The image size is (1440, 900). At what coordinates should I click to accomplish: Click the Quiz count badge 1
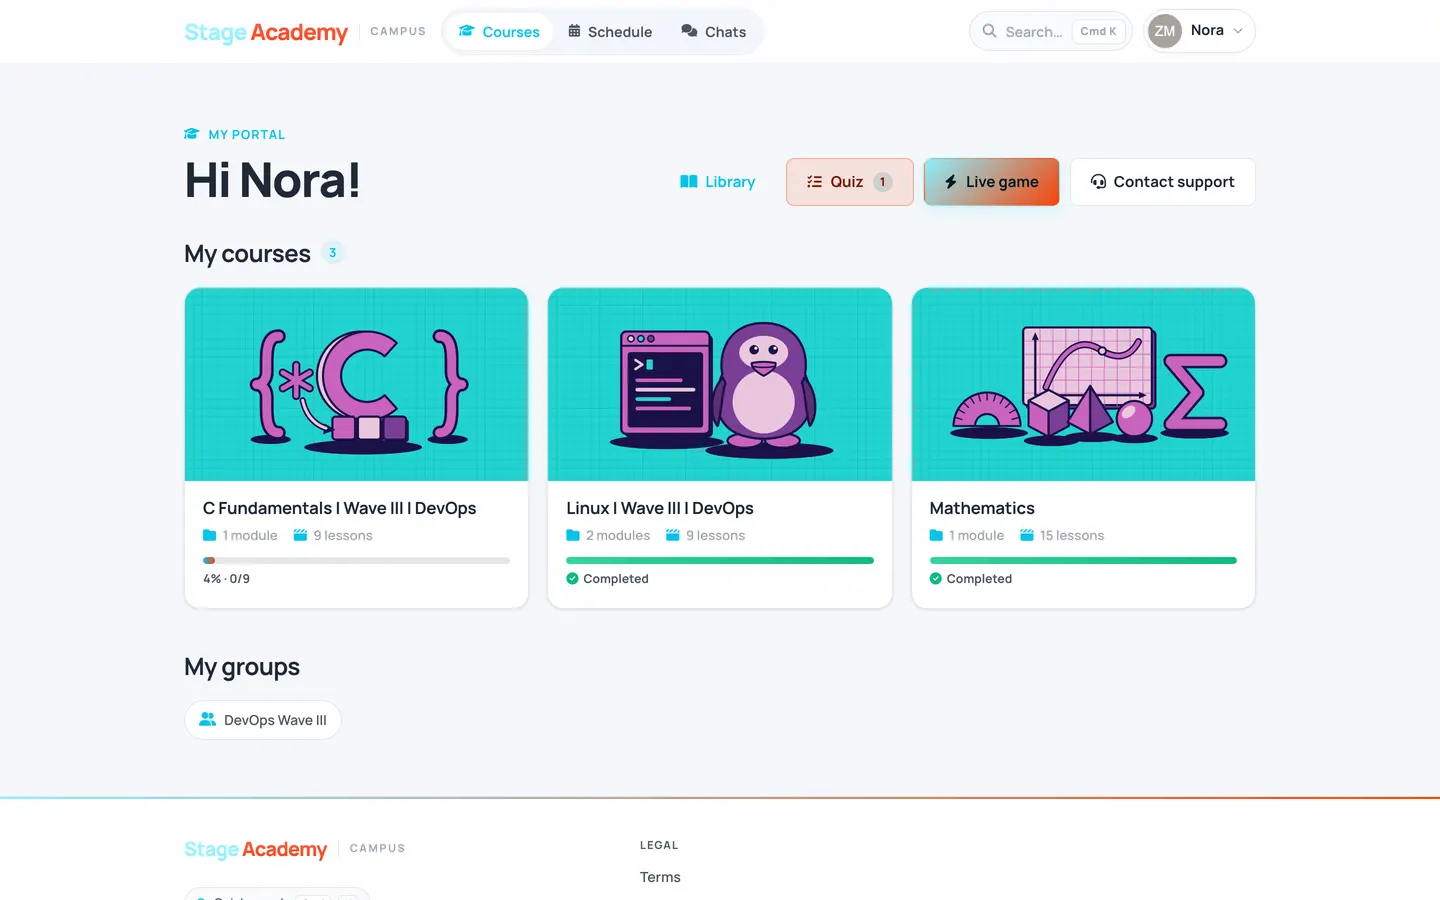point(882,182)
